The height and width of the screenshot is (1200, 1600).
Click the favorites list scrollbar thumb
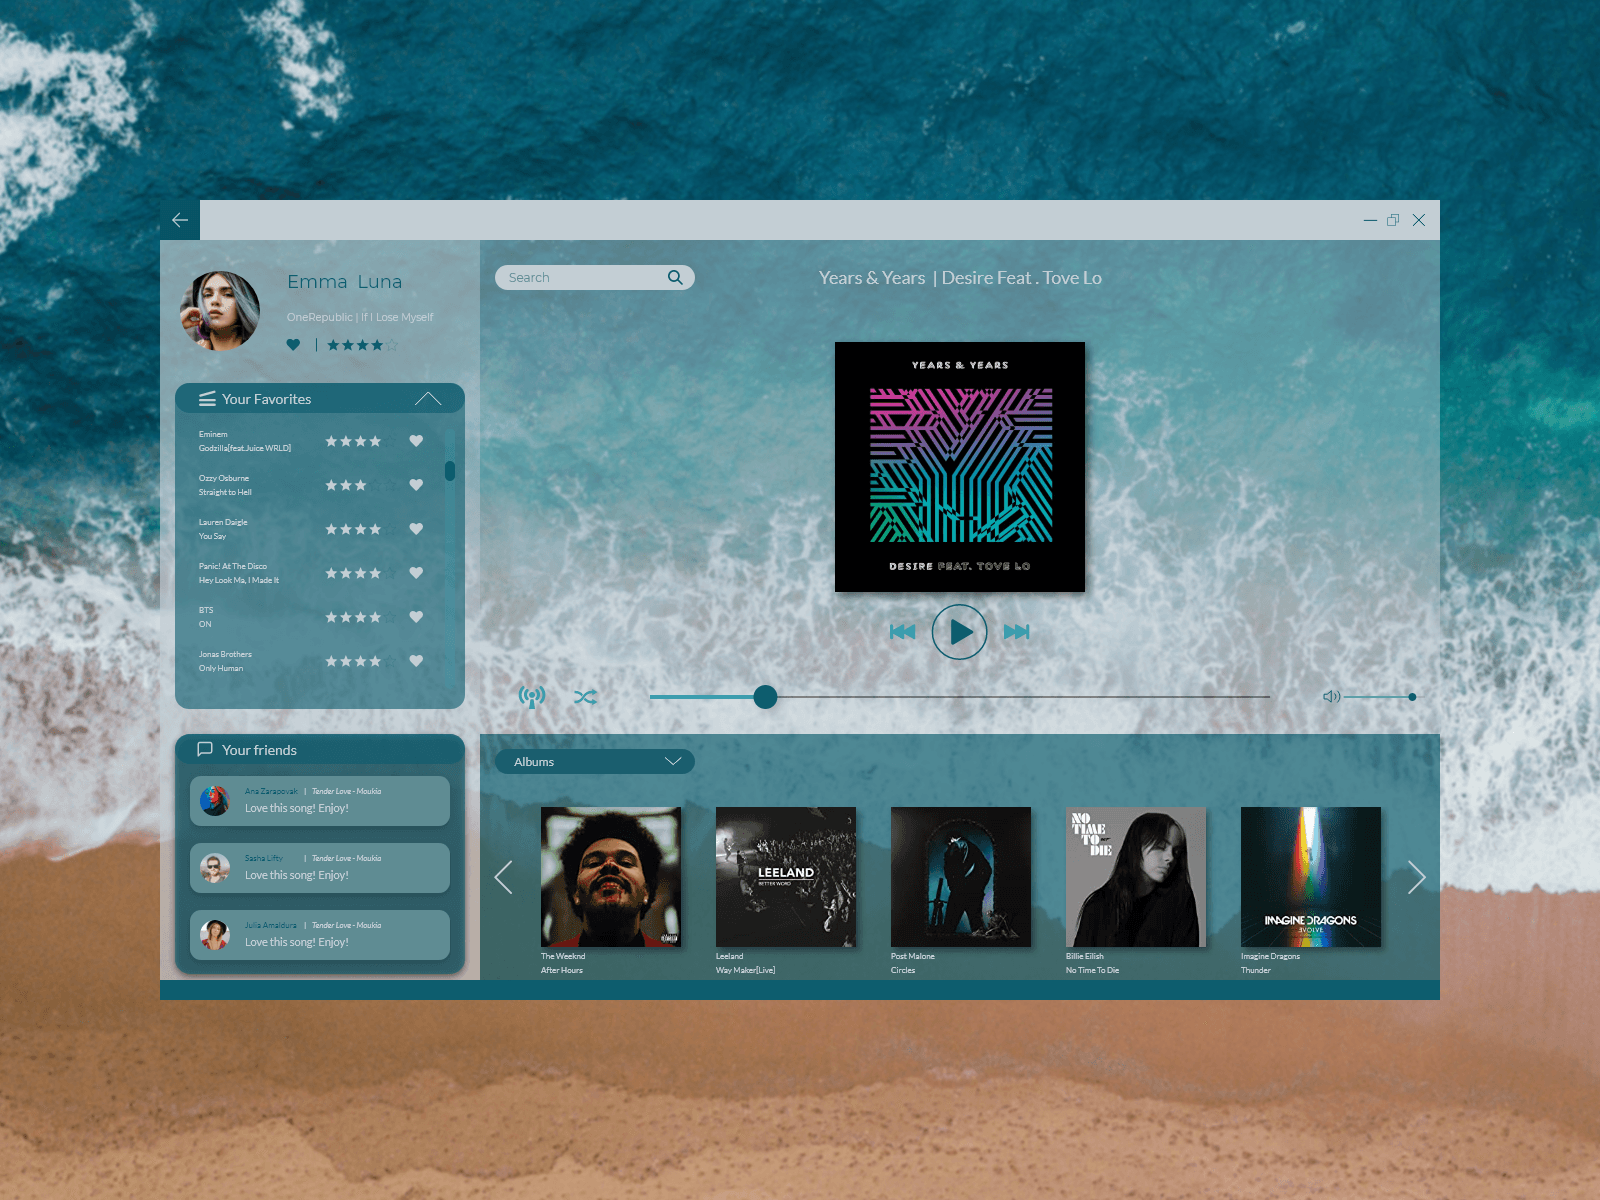(450, 470)
